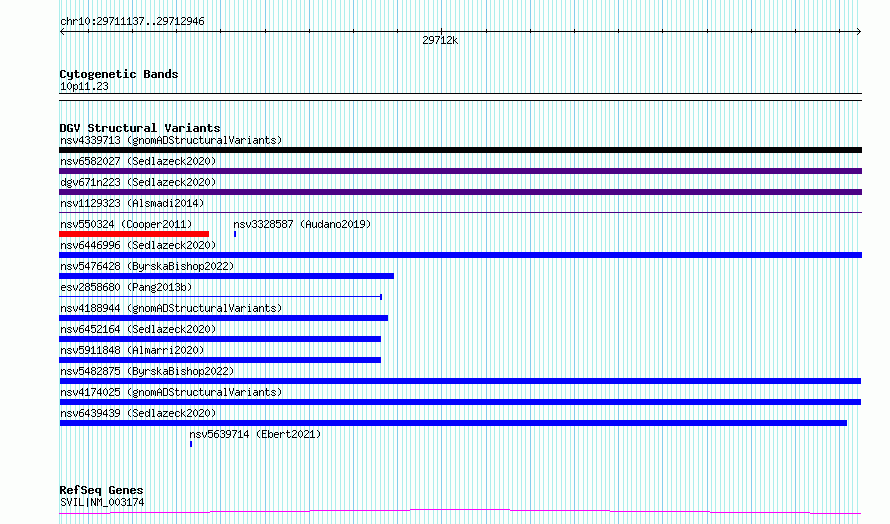Click the purple bar under dgv671n223
Image resolution: width=890 pixels, height=524 pixels.
click(460, 192)
